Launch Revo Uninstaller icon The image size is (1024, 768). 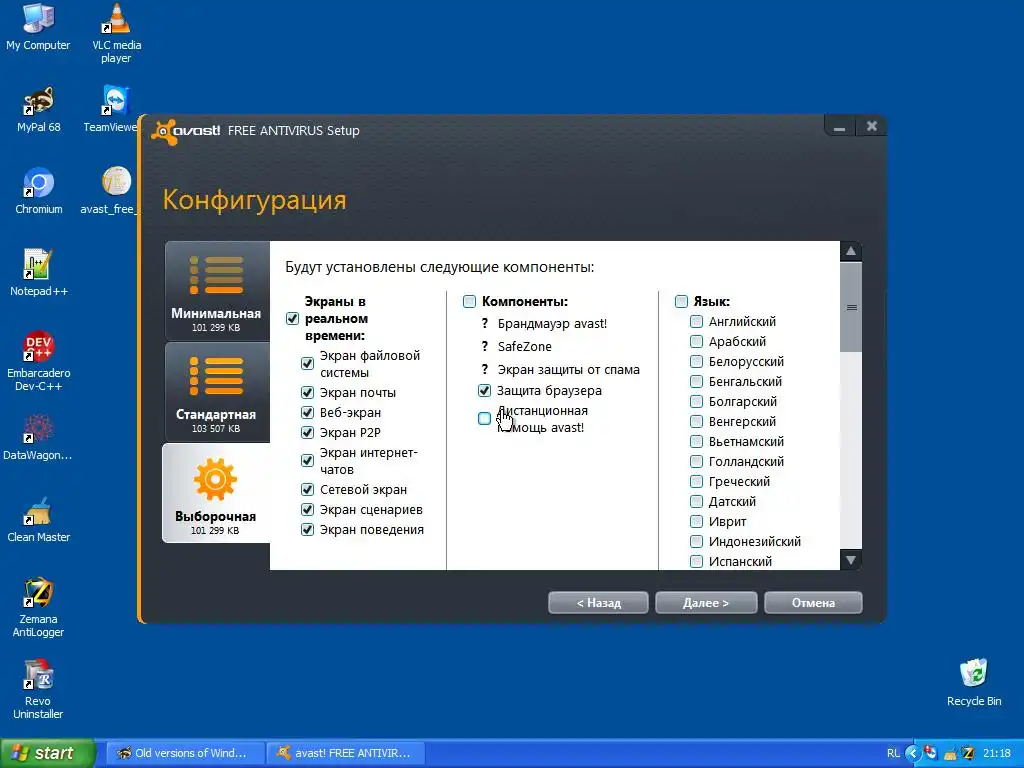pos(38,690)
